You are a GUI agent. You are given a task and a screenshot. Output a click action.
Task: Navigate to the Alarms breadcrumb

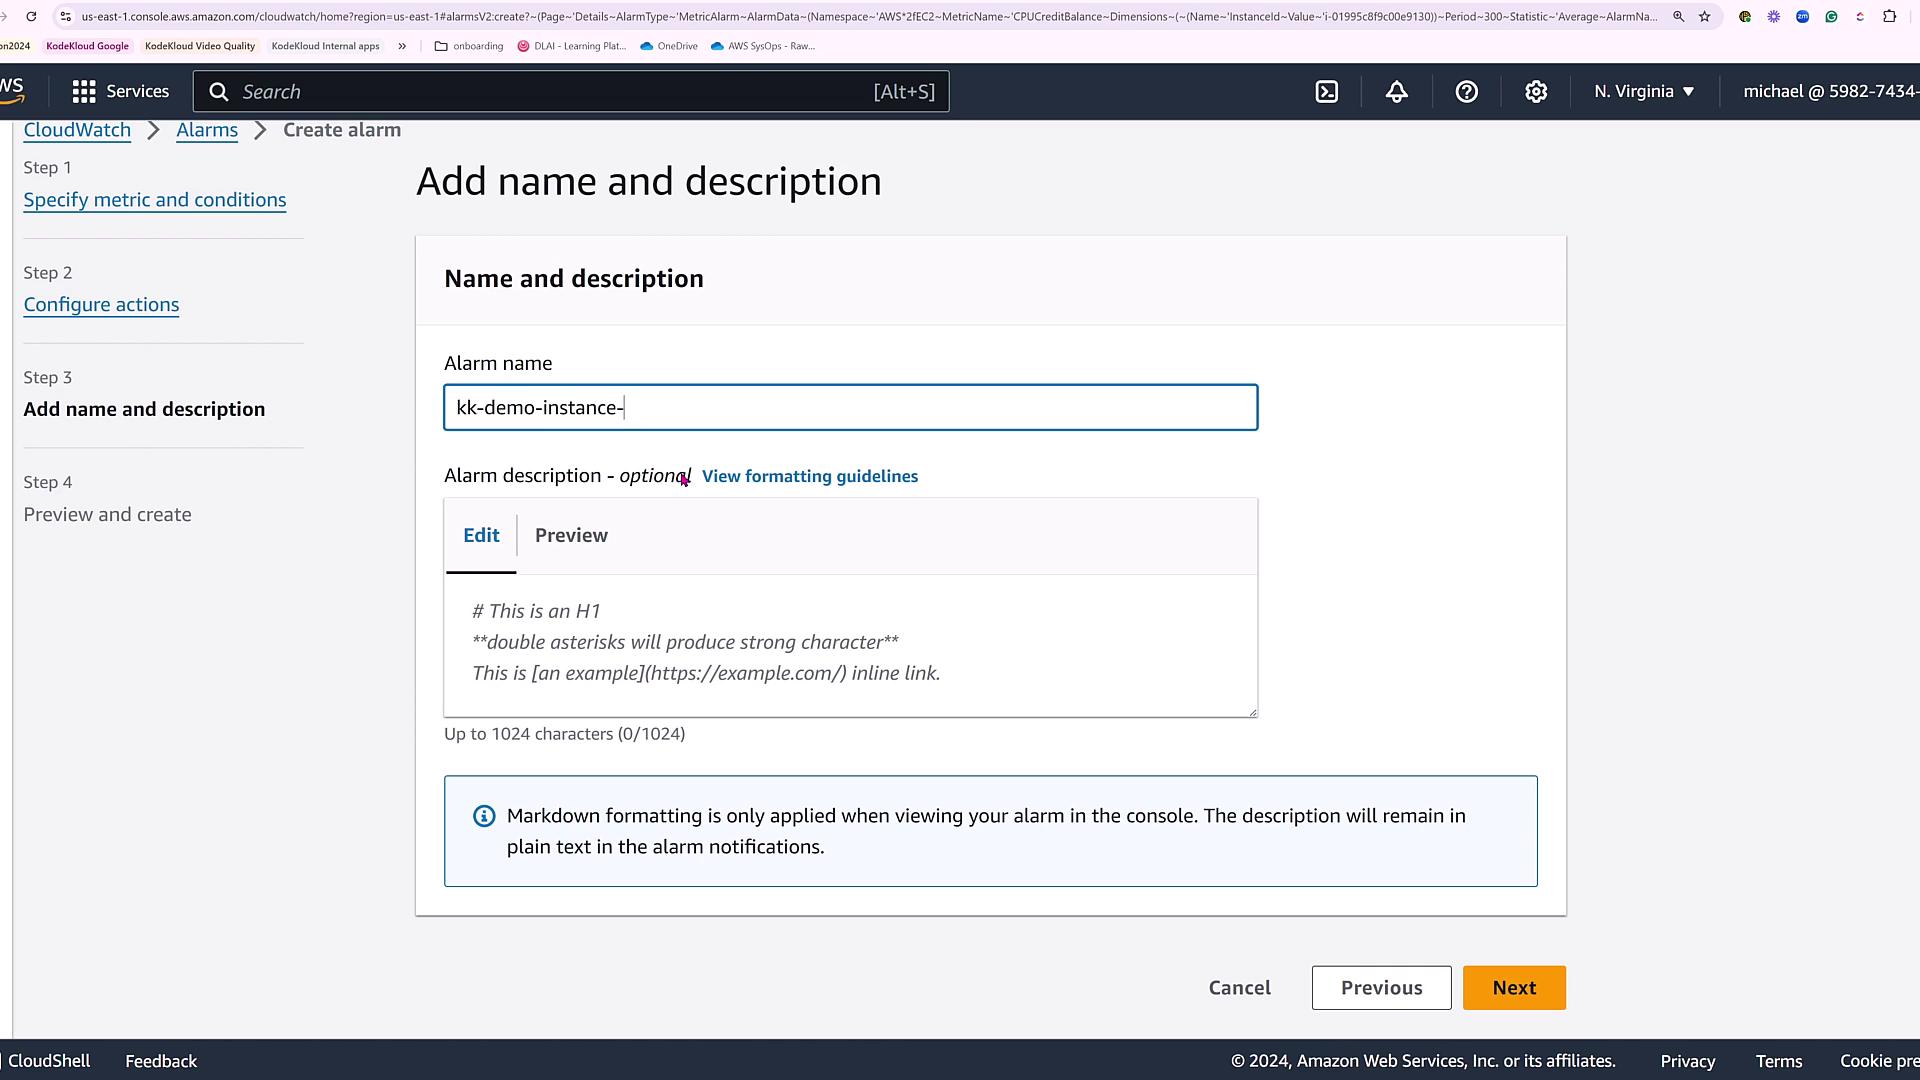(x=207, y=130)
